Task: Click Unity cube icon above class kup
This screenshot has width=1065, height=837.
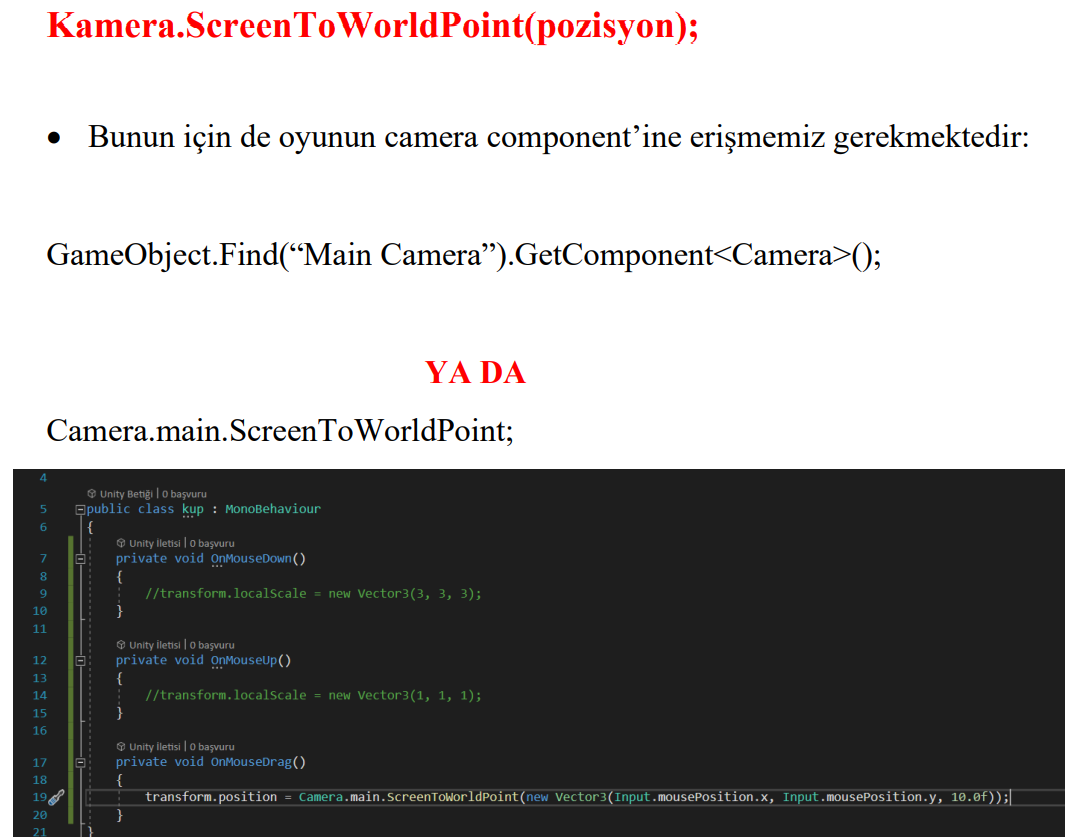Action: [x=92, y=493]
